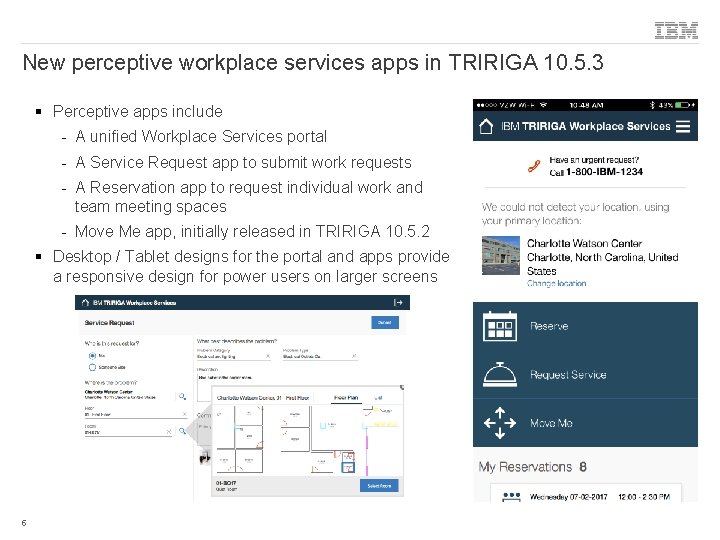Clear the Problem Type field with its X
Image resolution: width=720 pixels, height=540 pixels.
point(354,356)
